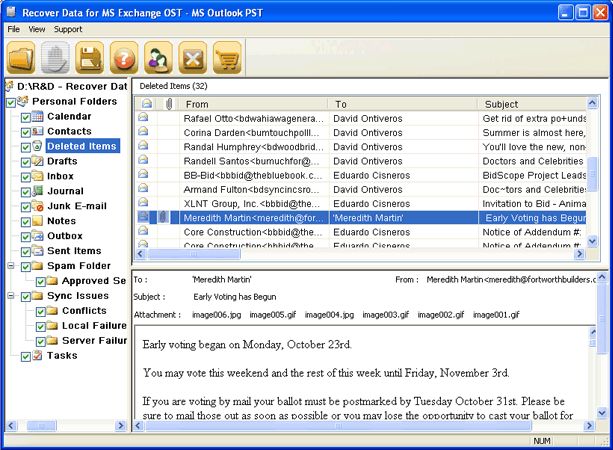Click folder tree scroll right arrow

[121, 425]
